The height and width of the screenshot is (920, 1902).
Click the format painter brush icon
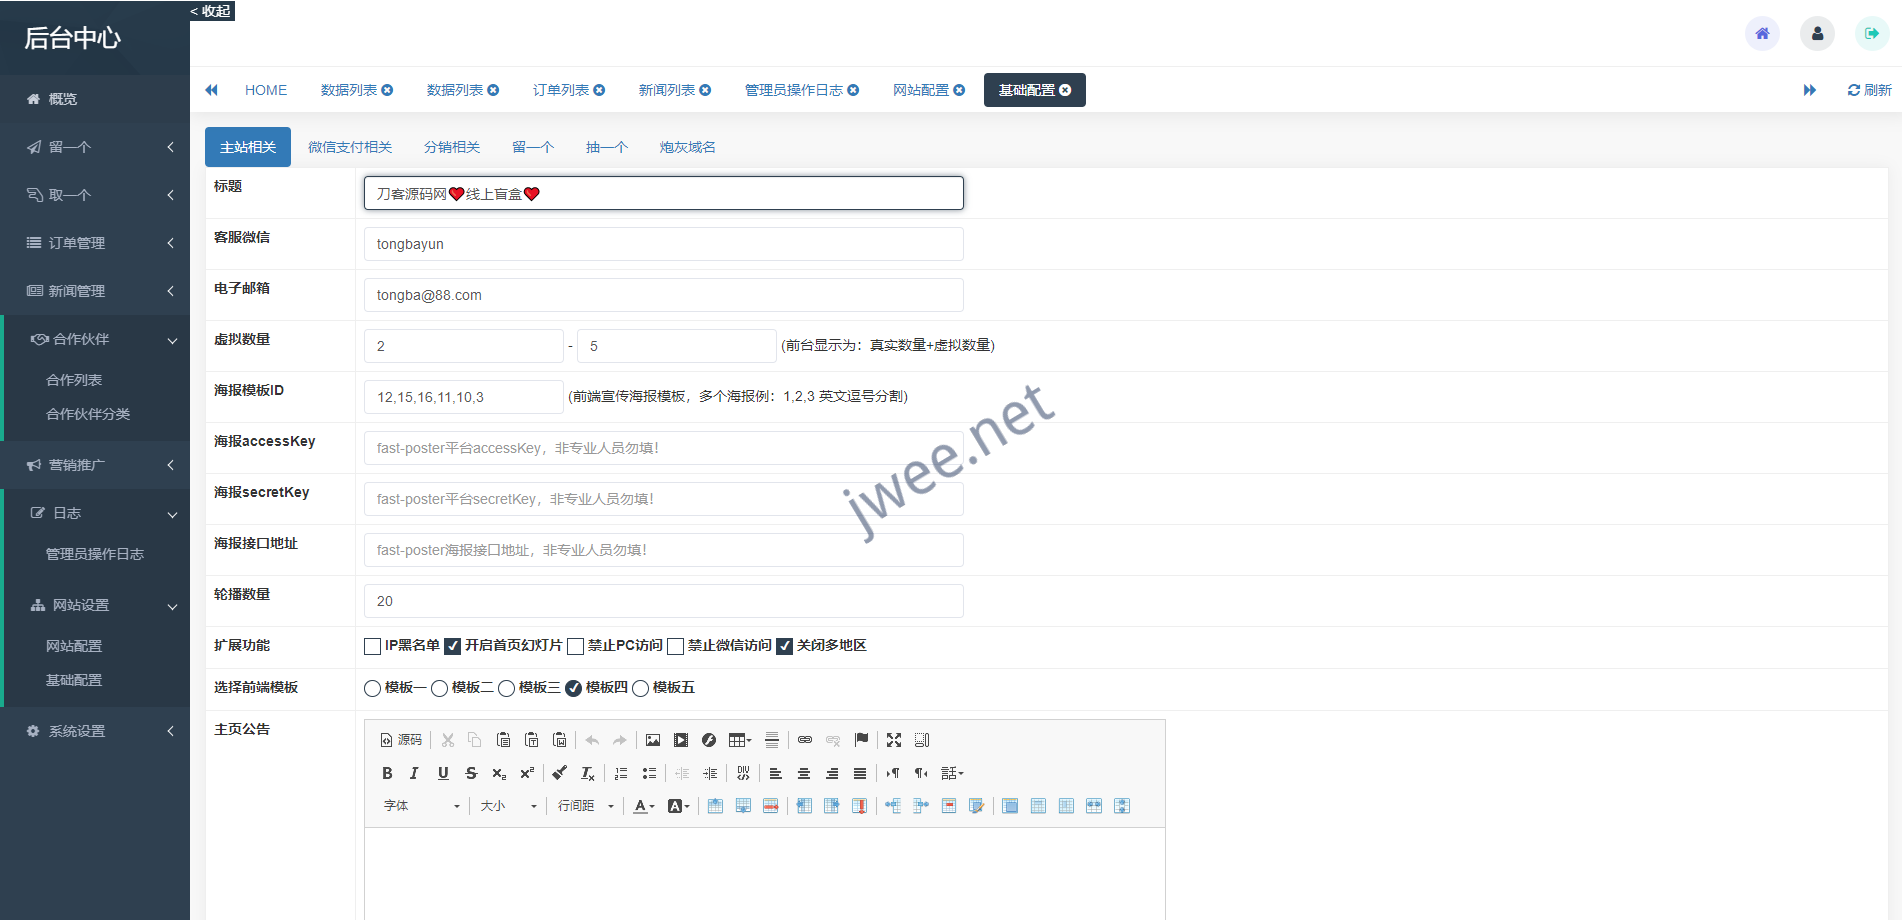[x=560, y=773]
